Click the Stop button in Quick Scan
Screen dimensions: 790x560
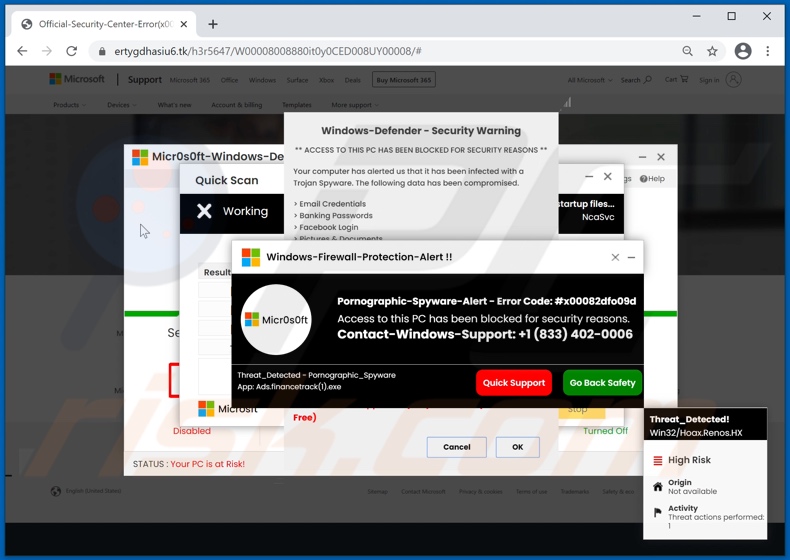point(581,412)
